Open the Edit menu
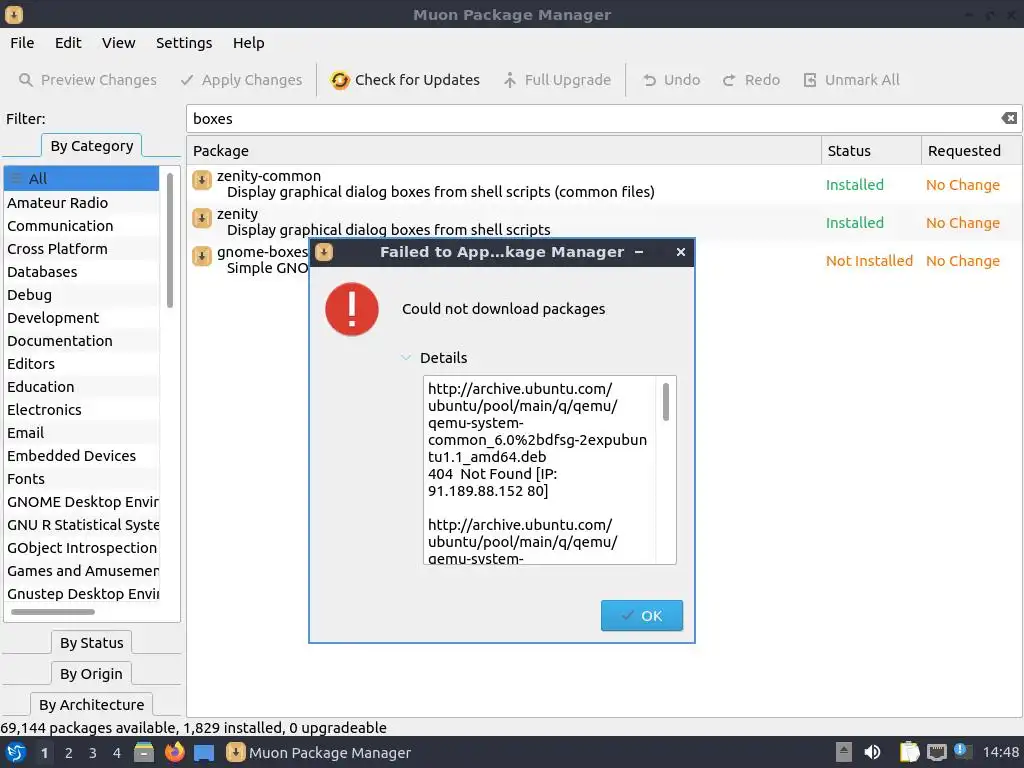This screenshot has height=768, width=1024. pos(68,43)
